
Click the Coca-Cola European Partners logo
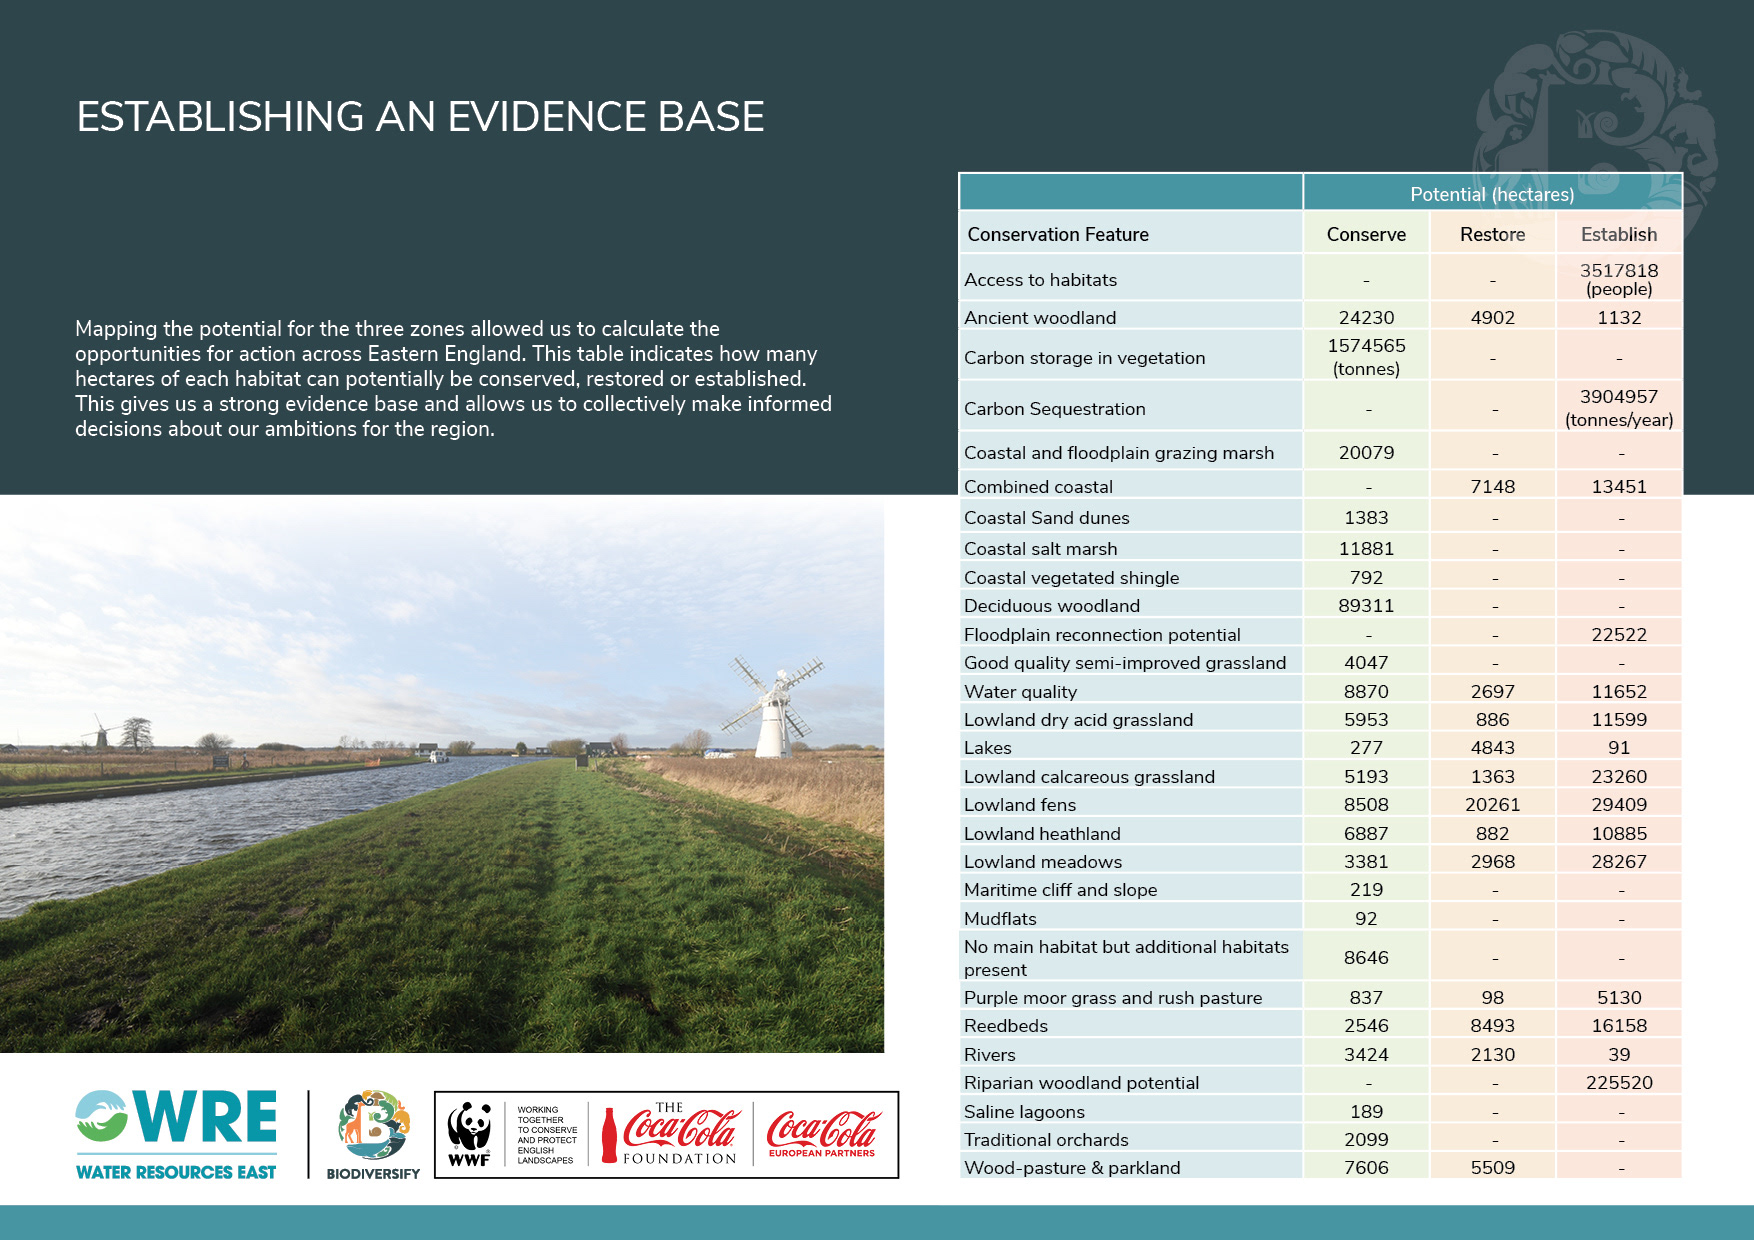tap(823, 1134)
